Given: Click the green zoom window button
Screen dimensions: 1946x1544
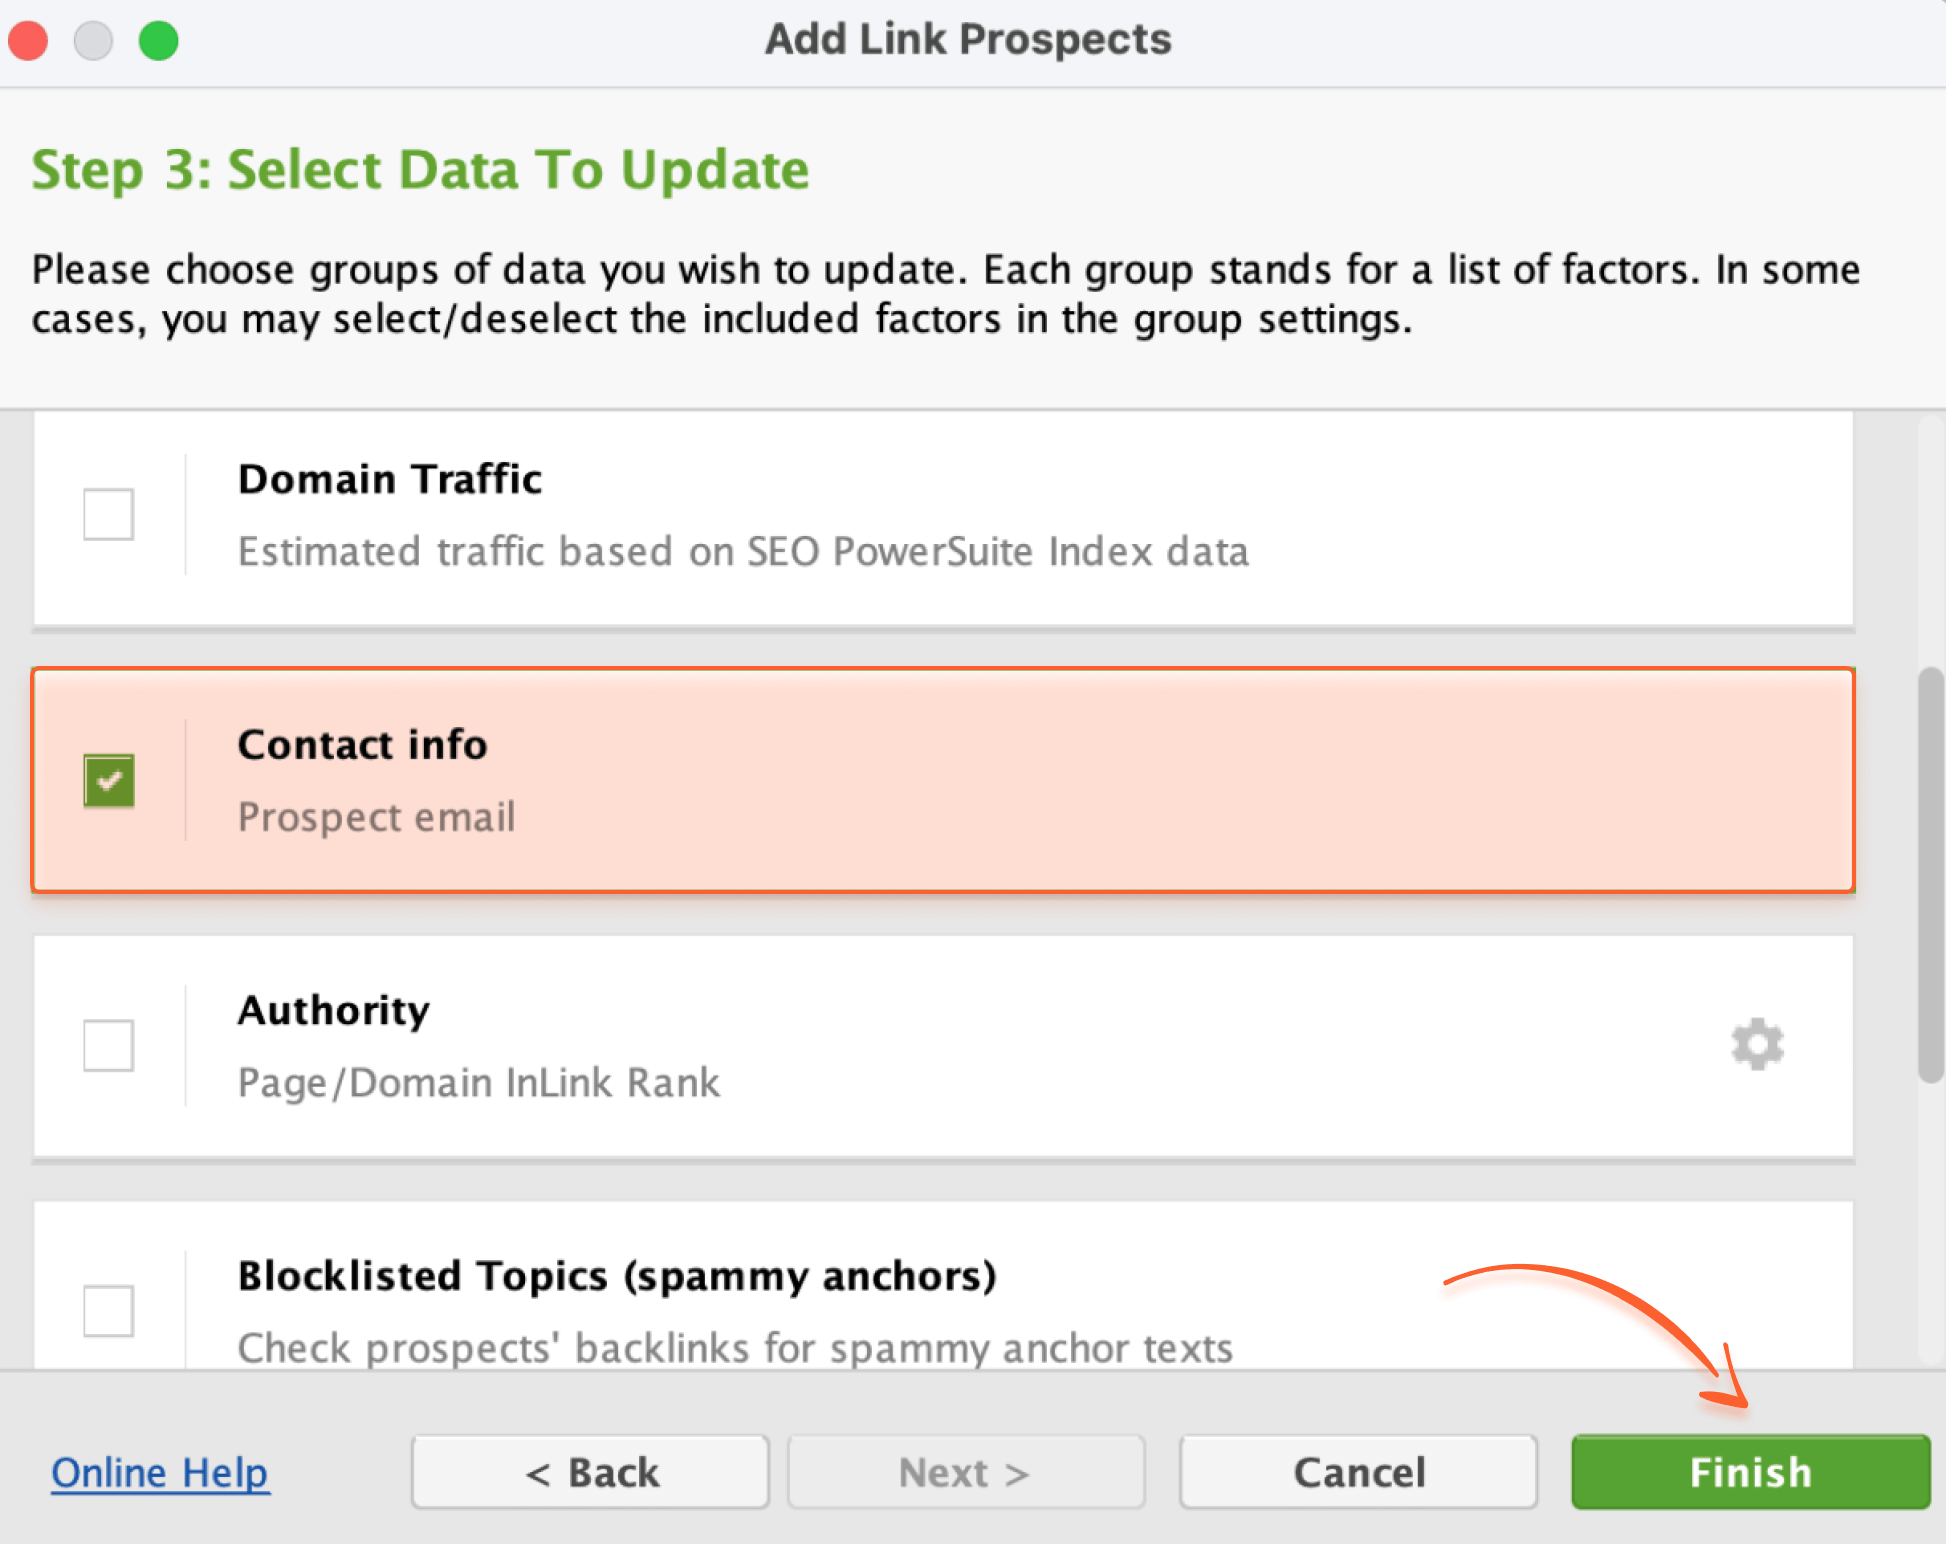Looking at the screenshot, I should click(158, 41).
